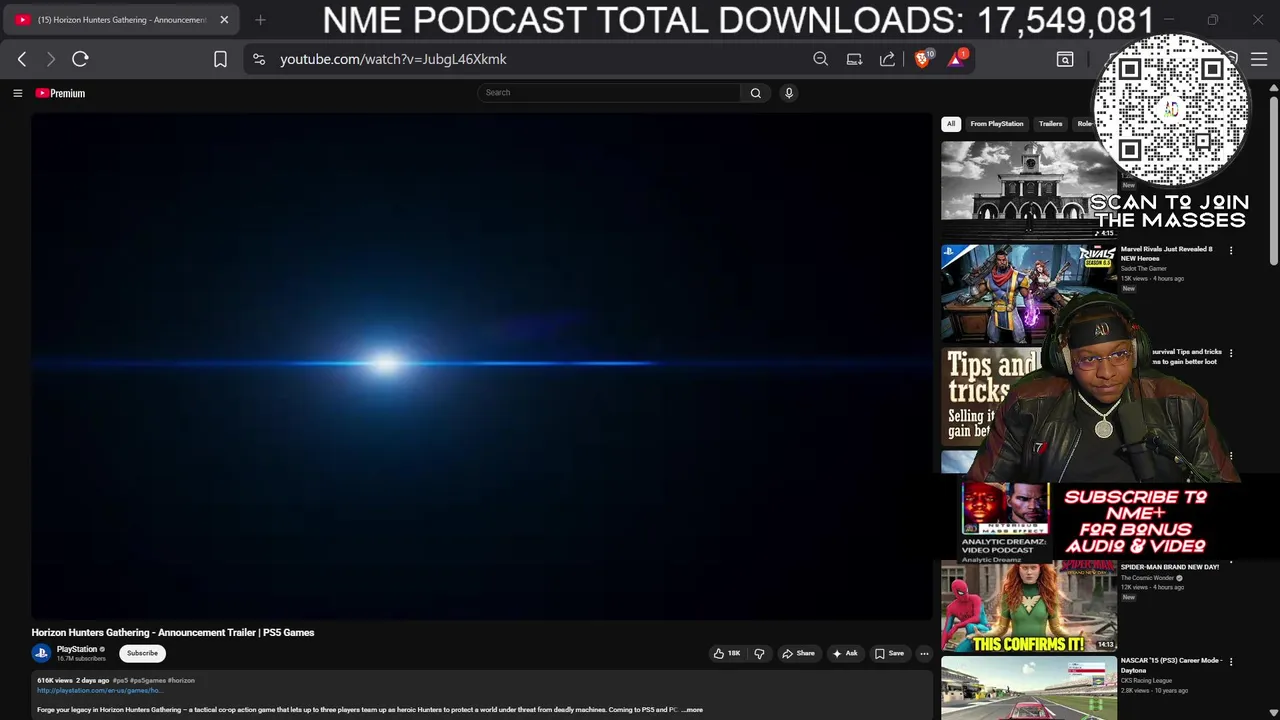Click the #ps5 hashtag in description

pos(120,680)
